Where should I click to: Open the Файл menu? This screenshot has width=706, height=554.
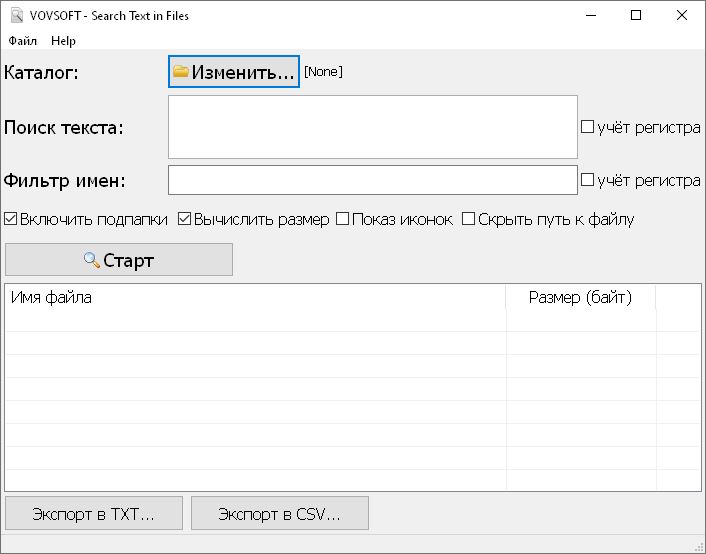pyautogui.click(x=23, y=41)
